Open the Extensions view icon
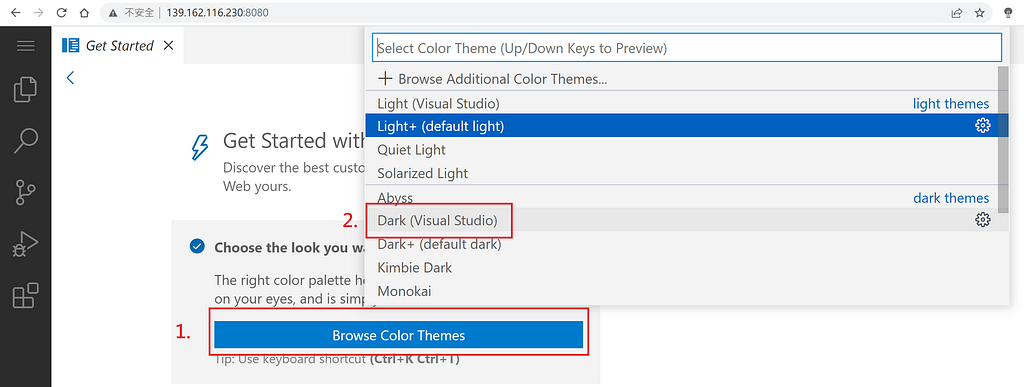The image size is (1024, 387). (25, 296)
